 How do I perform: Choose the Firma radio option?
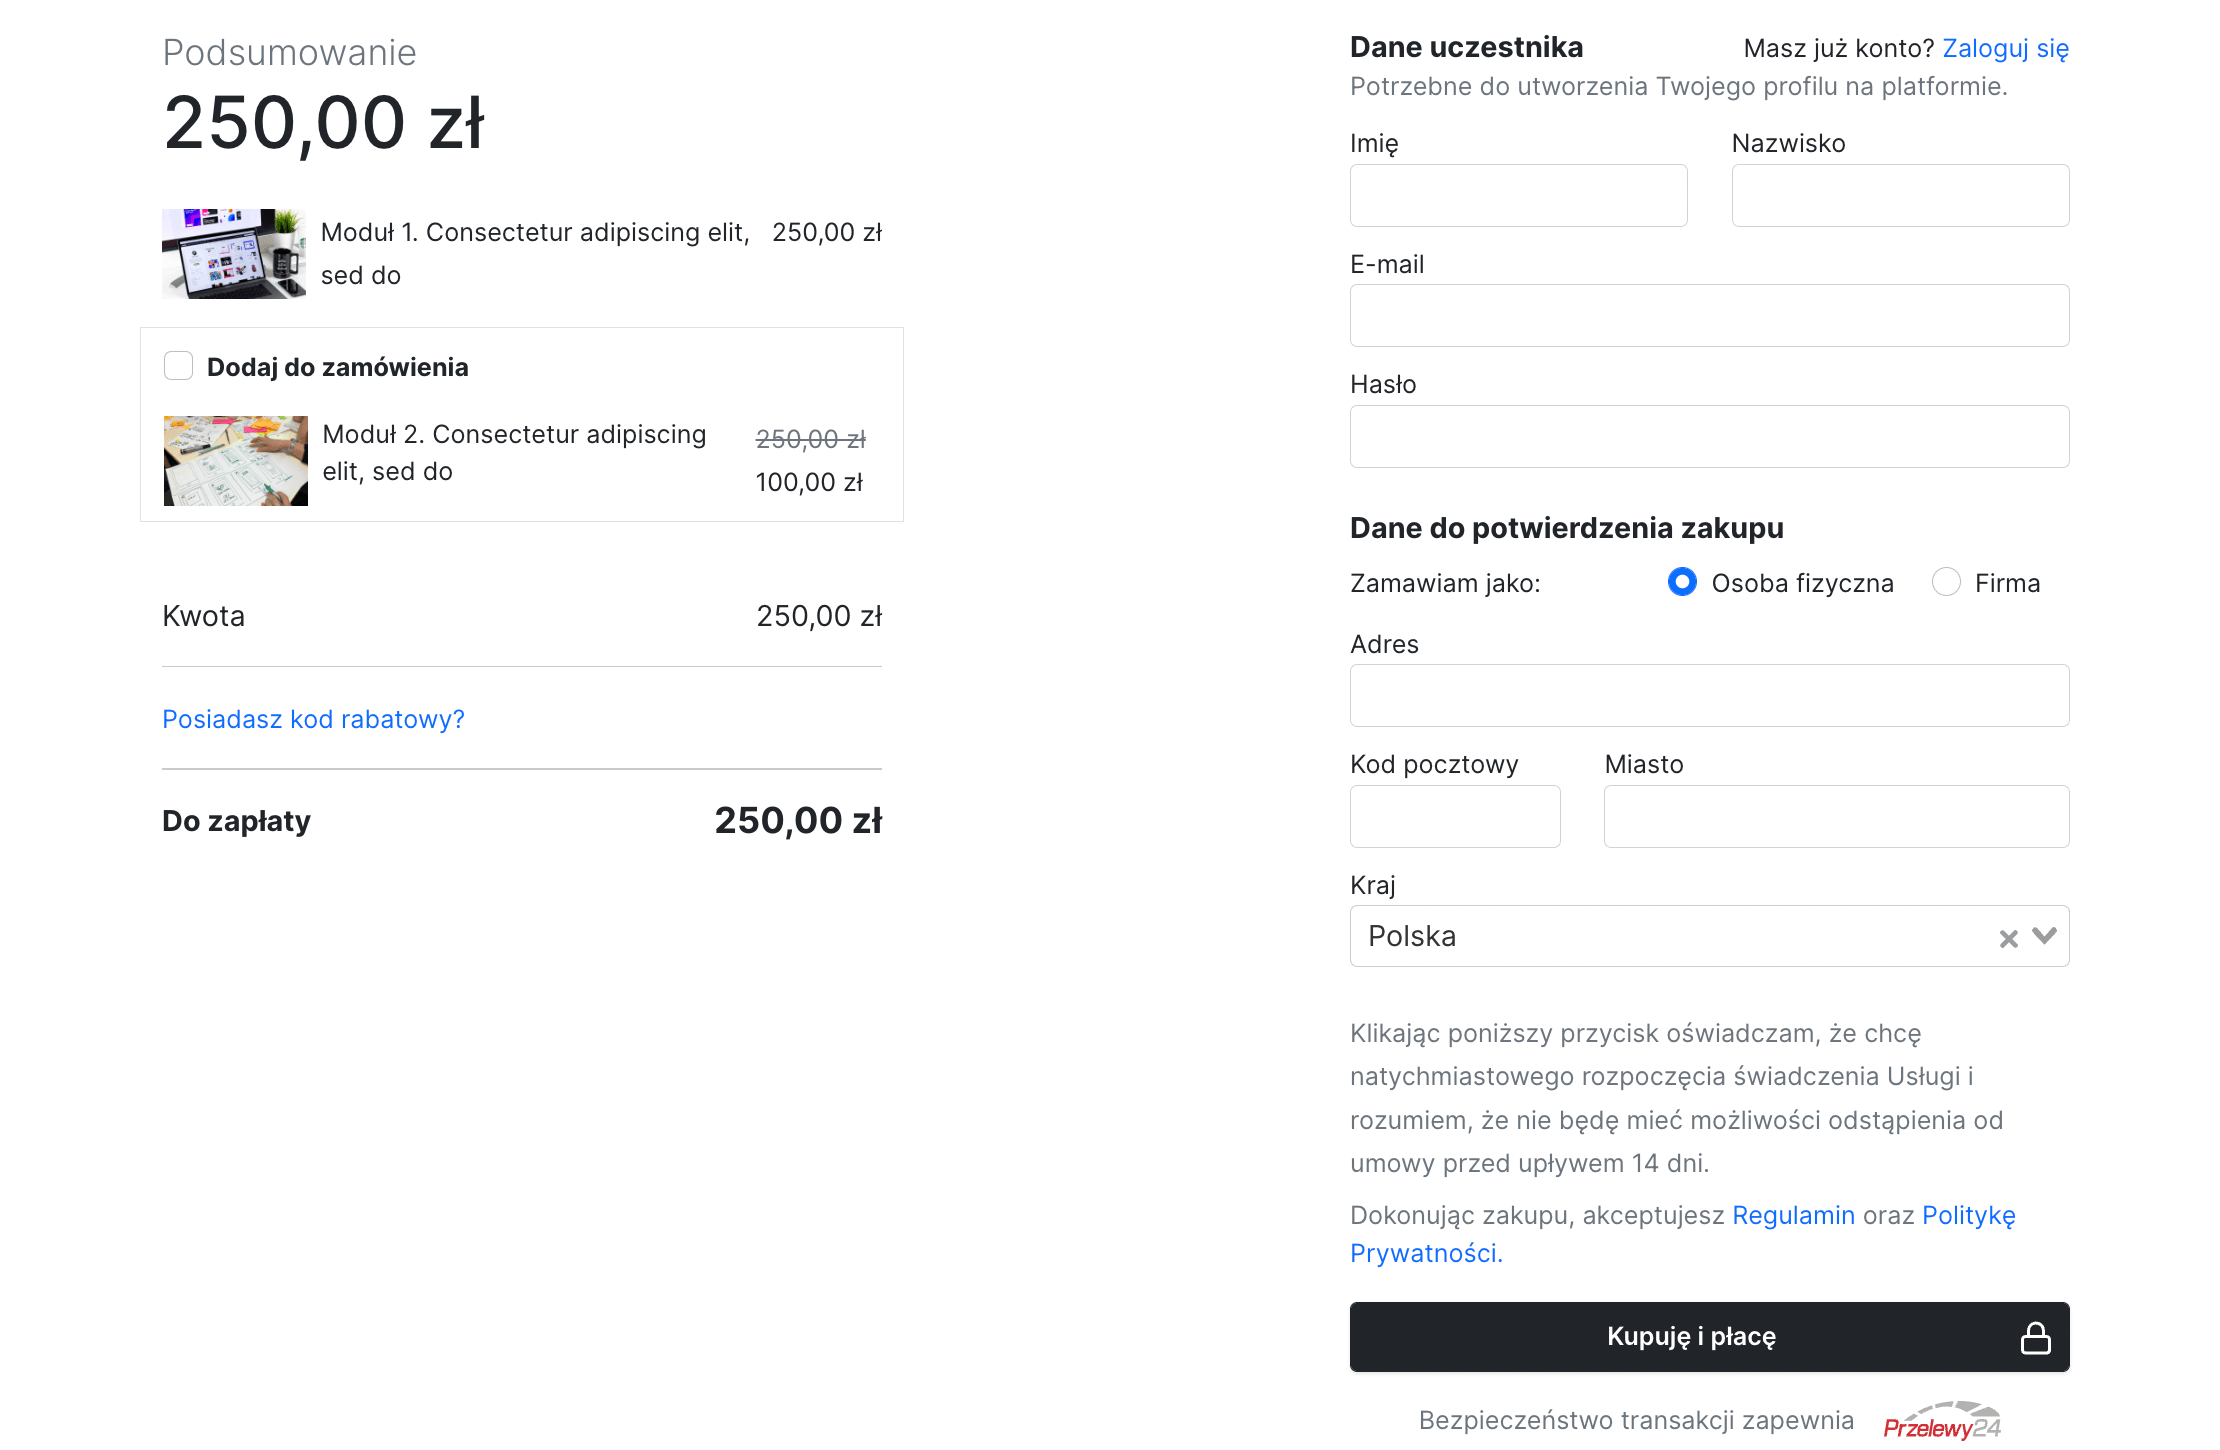(x=1946, y=582)
